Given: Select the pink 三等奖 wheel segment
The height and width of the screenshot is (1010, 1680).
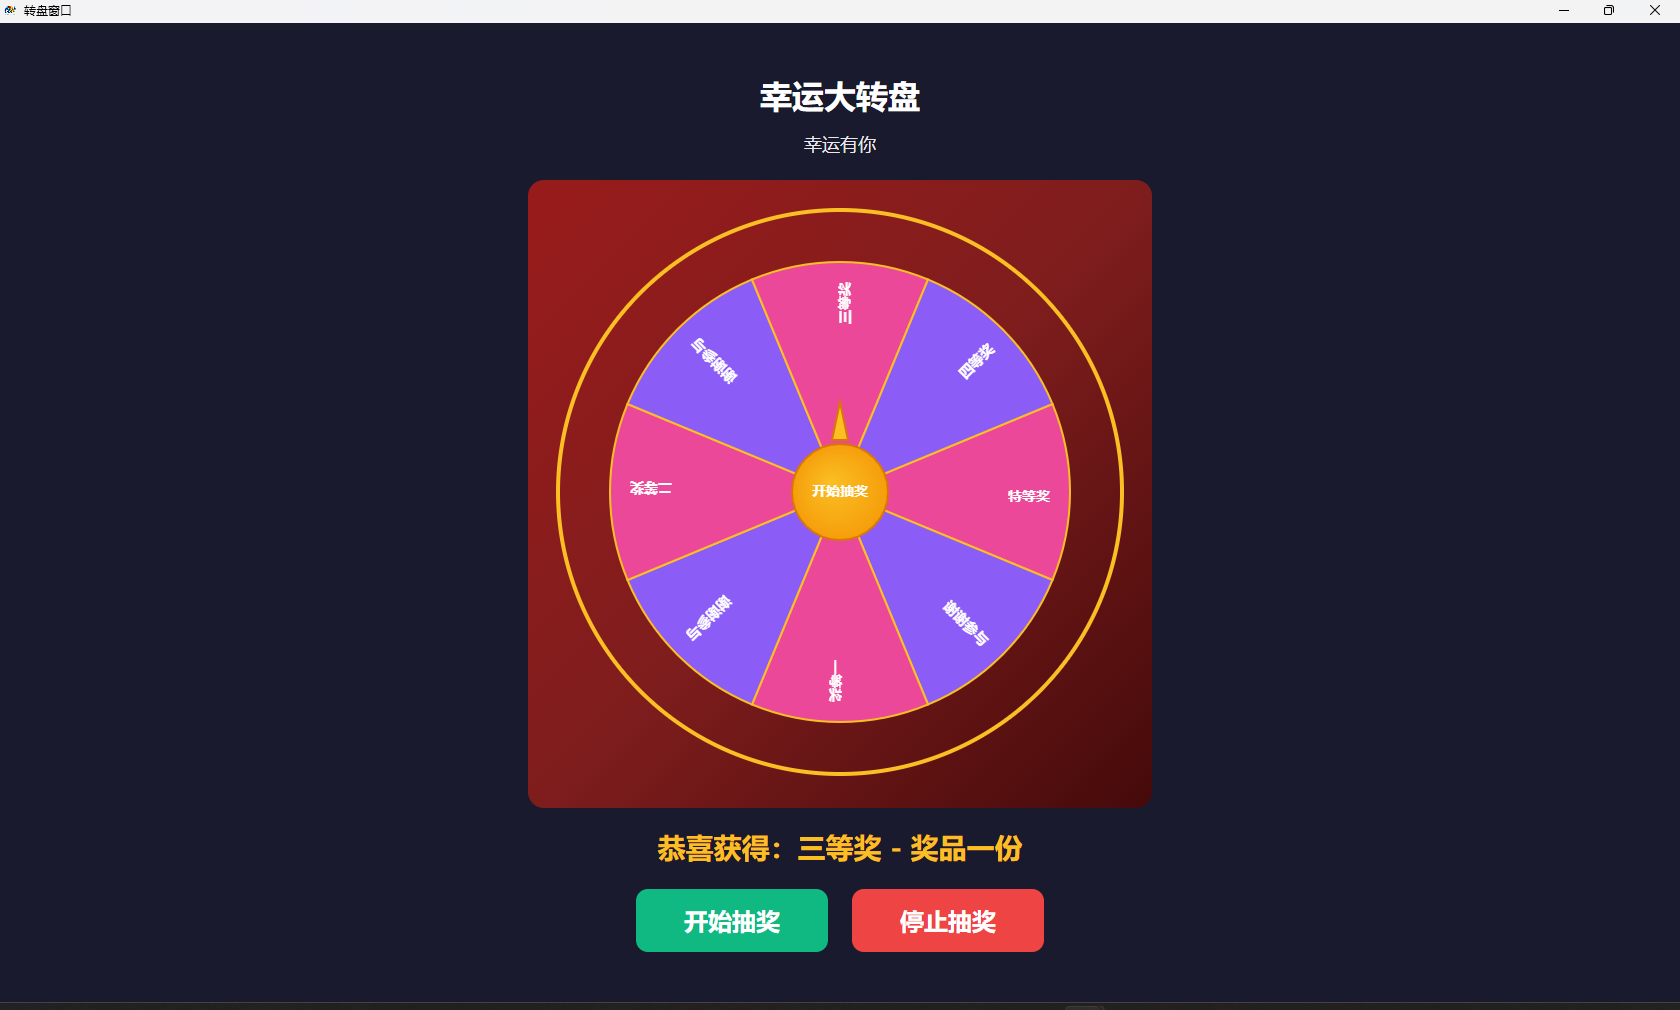Looking at the screenshot, I should click(841, 330).
